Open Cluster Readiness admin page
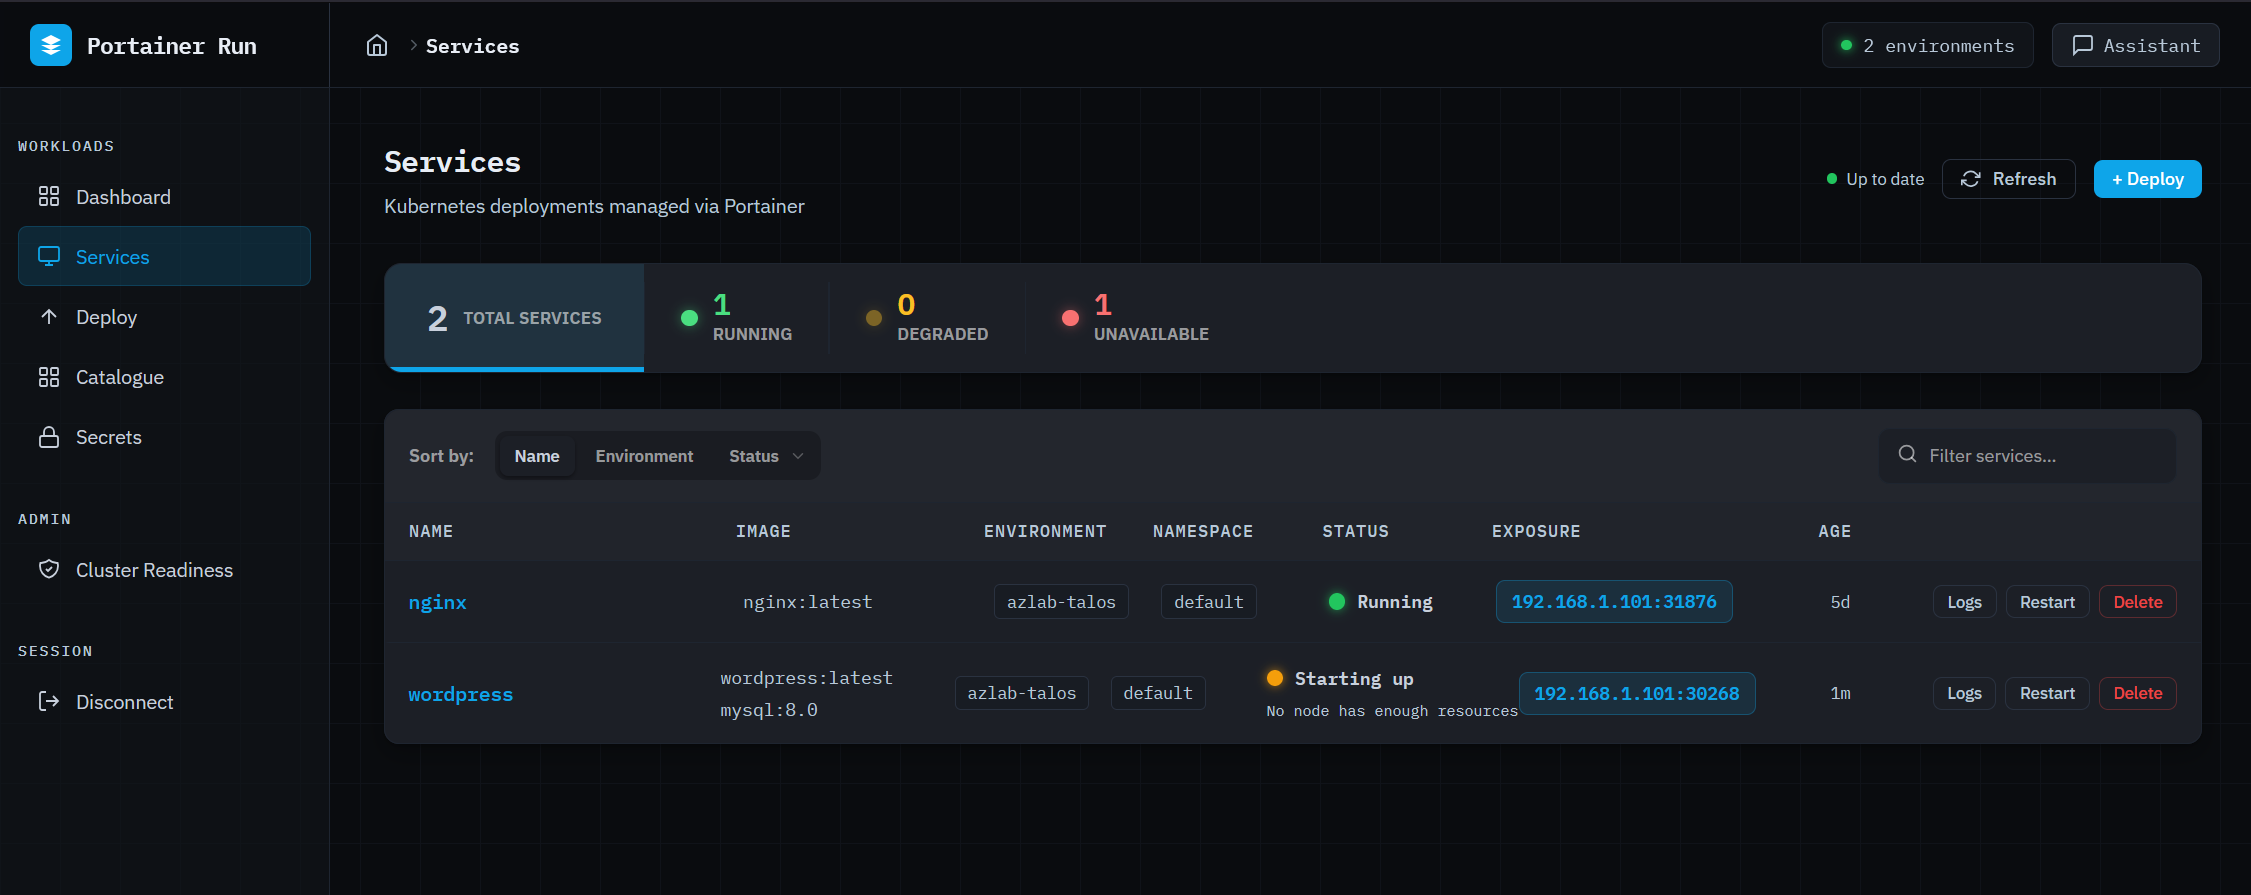 [164, 570]
